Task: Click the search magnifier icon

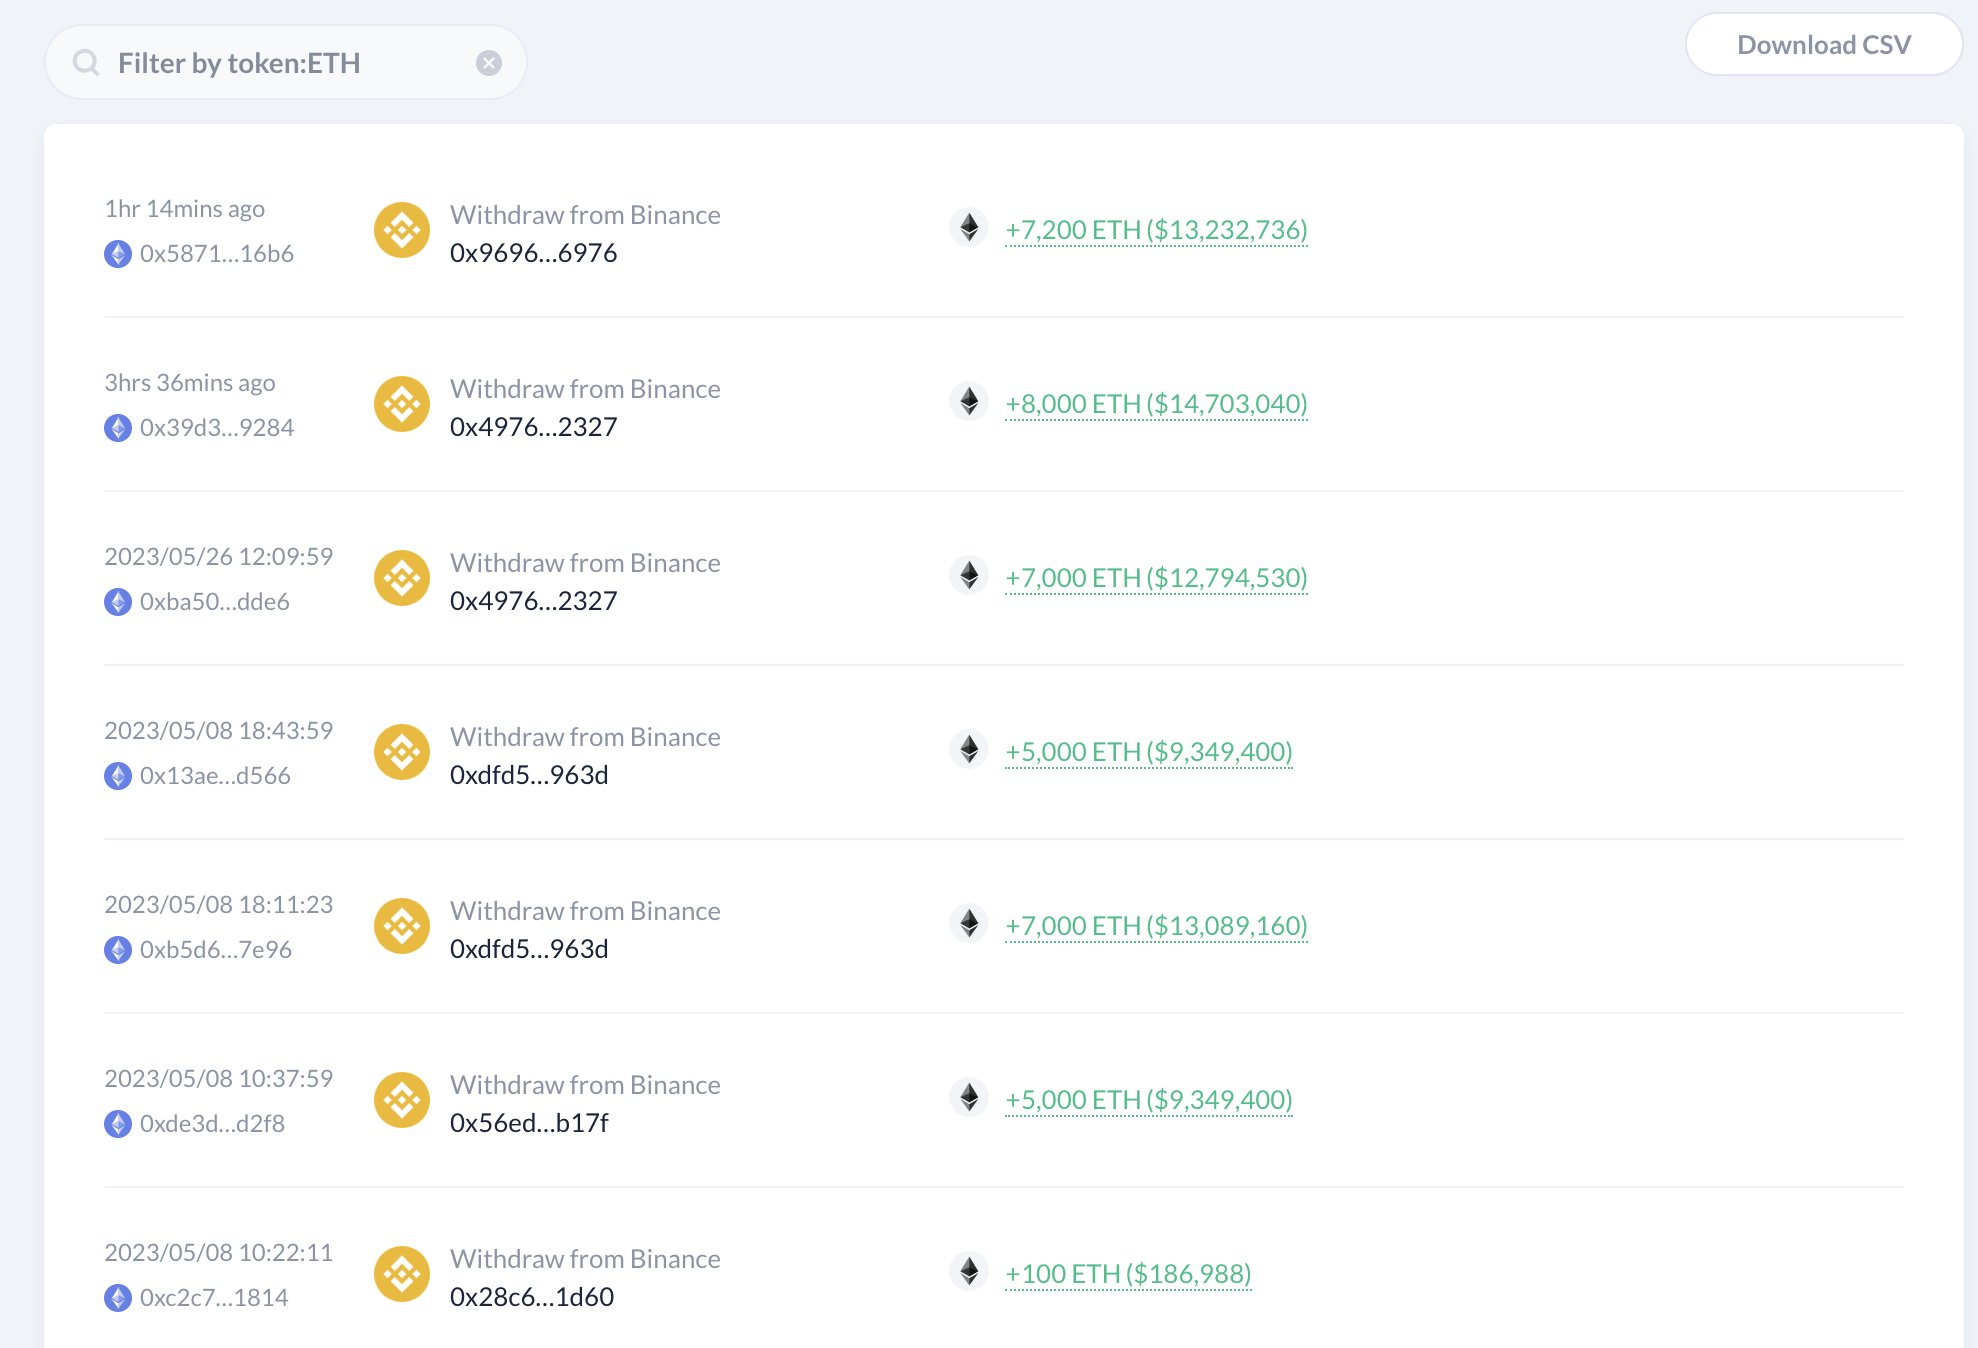Action: tap(87, 63)
